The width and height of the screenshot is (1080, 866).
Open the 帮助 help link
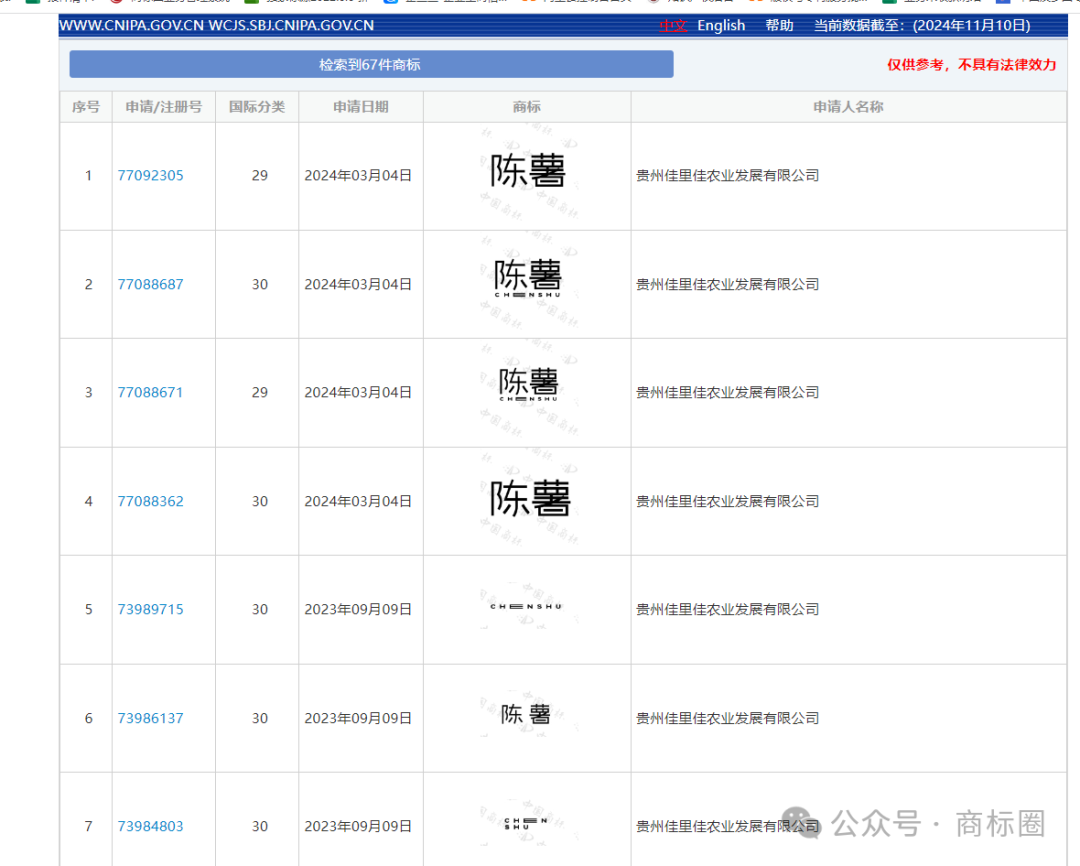coord(780,25)
